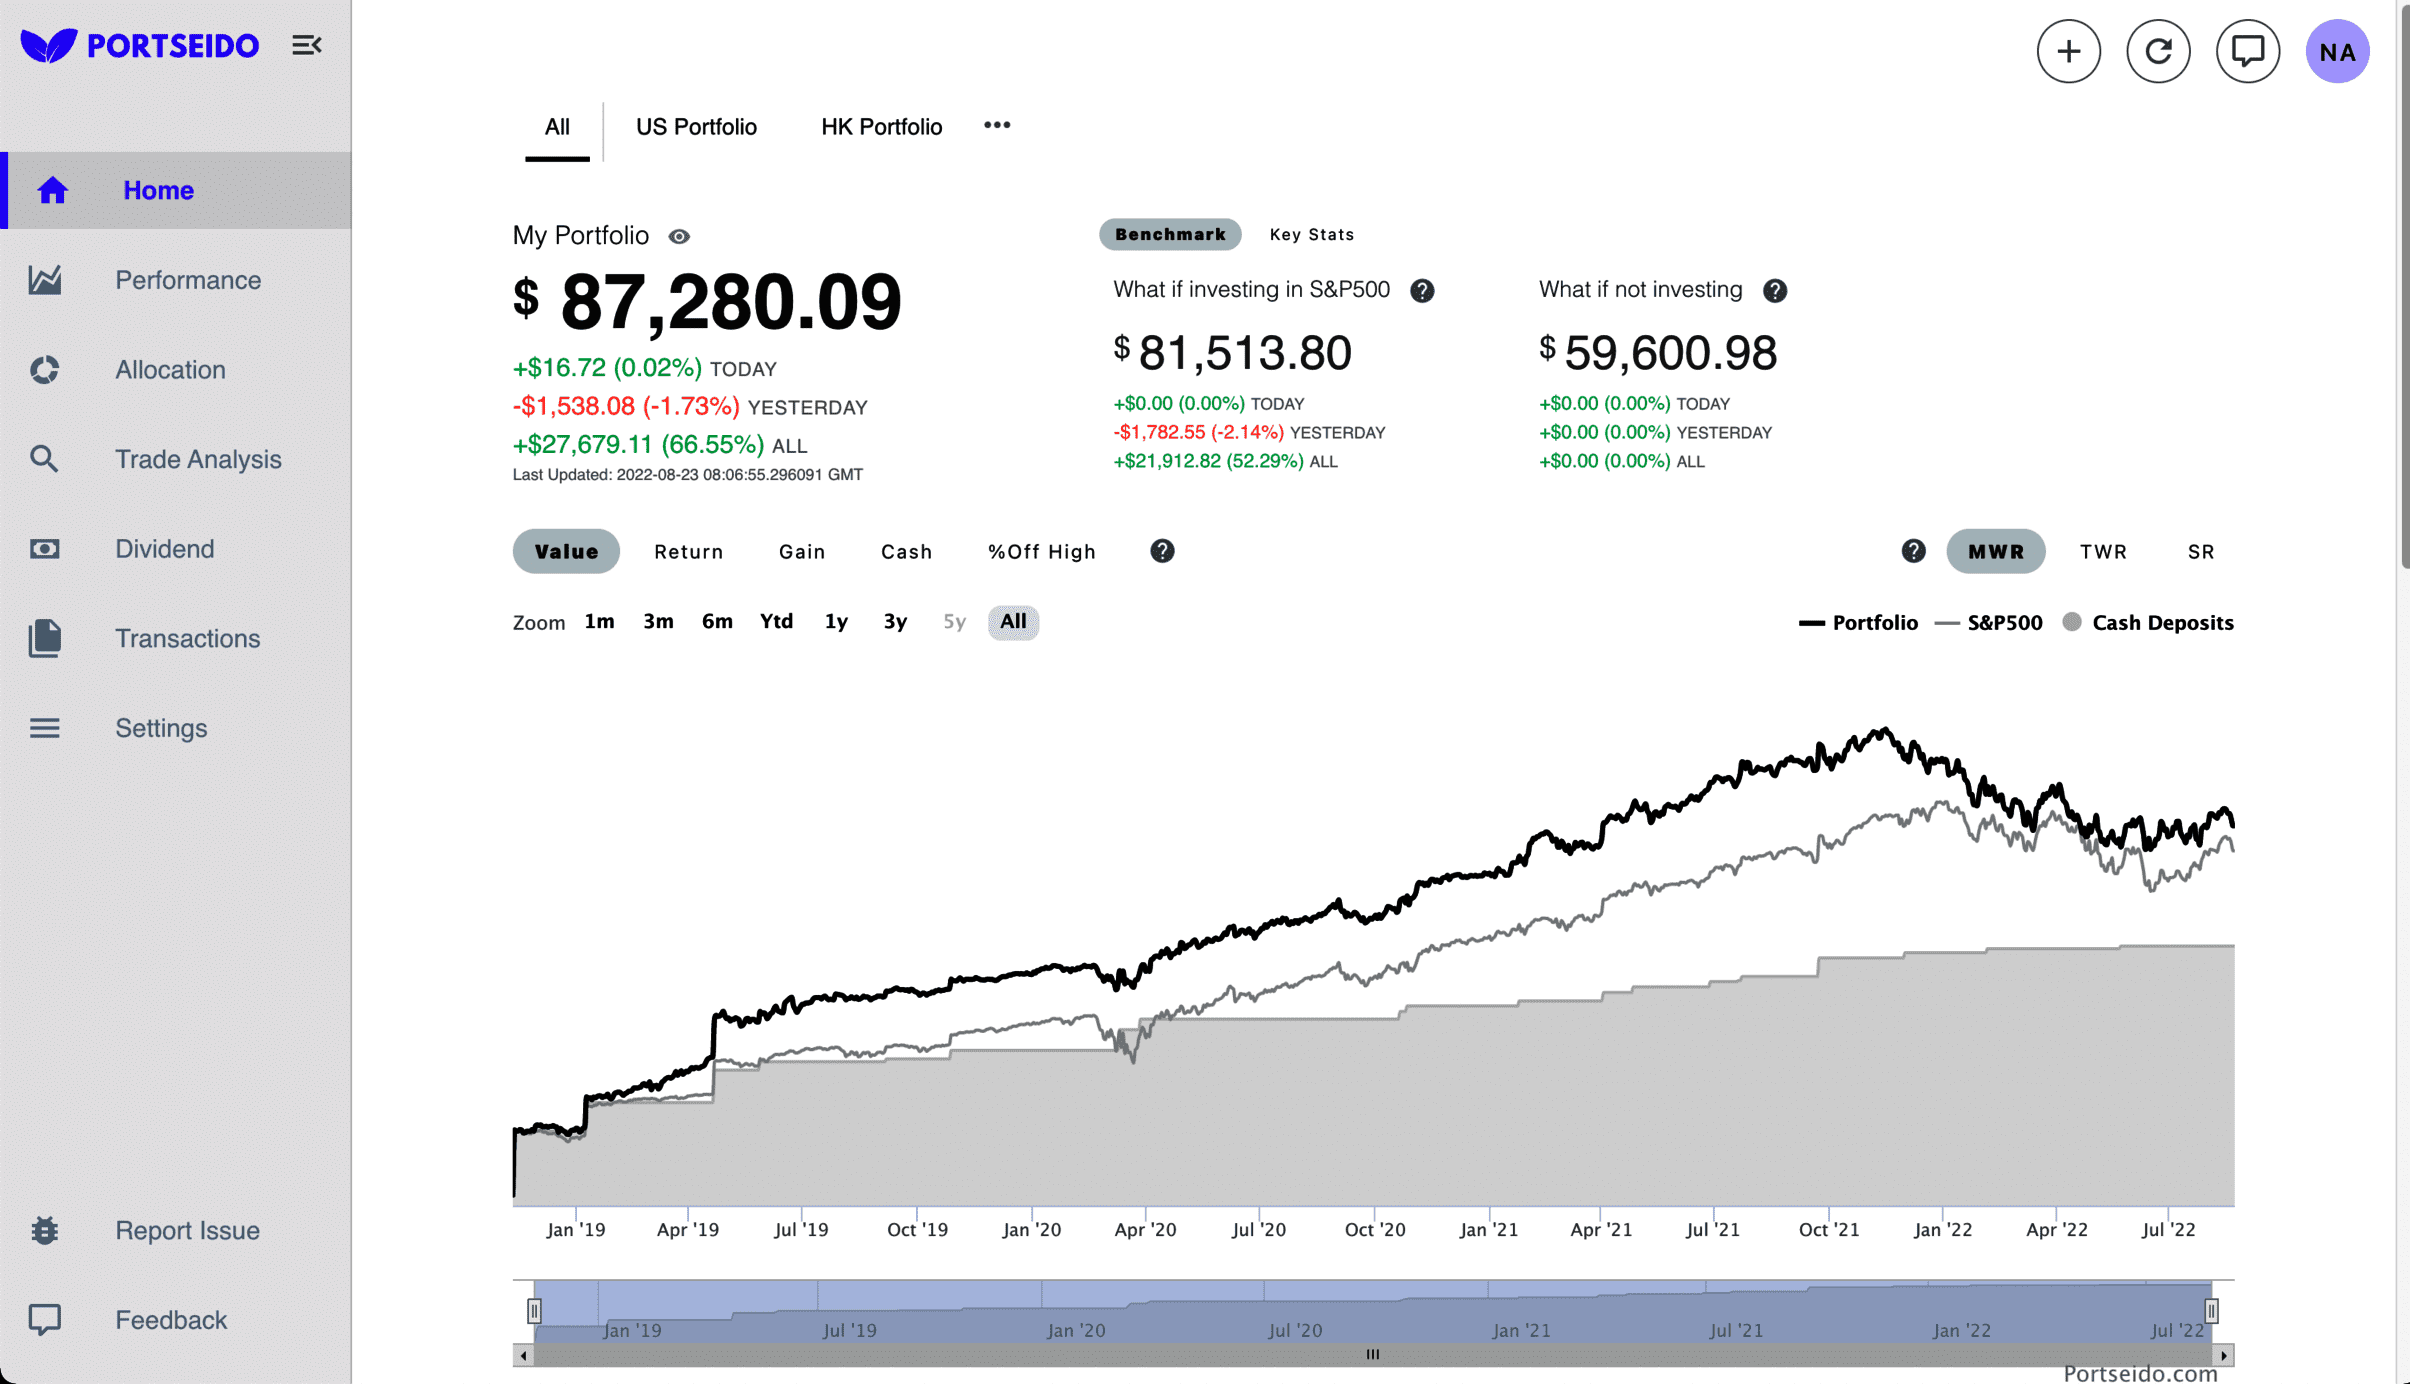Toggle portfolio value visibility eye icon
The image size is (2410, 1384).
(679, 237)
